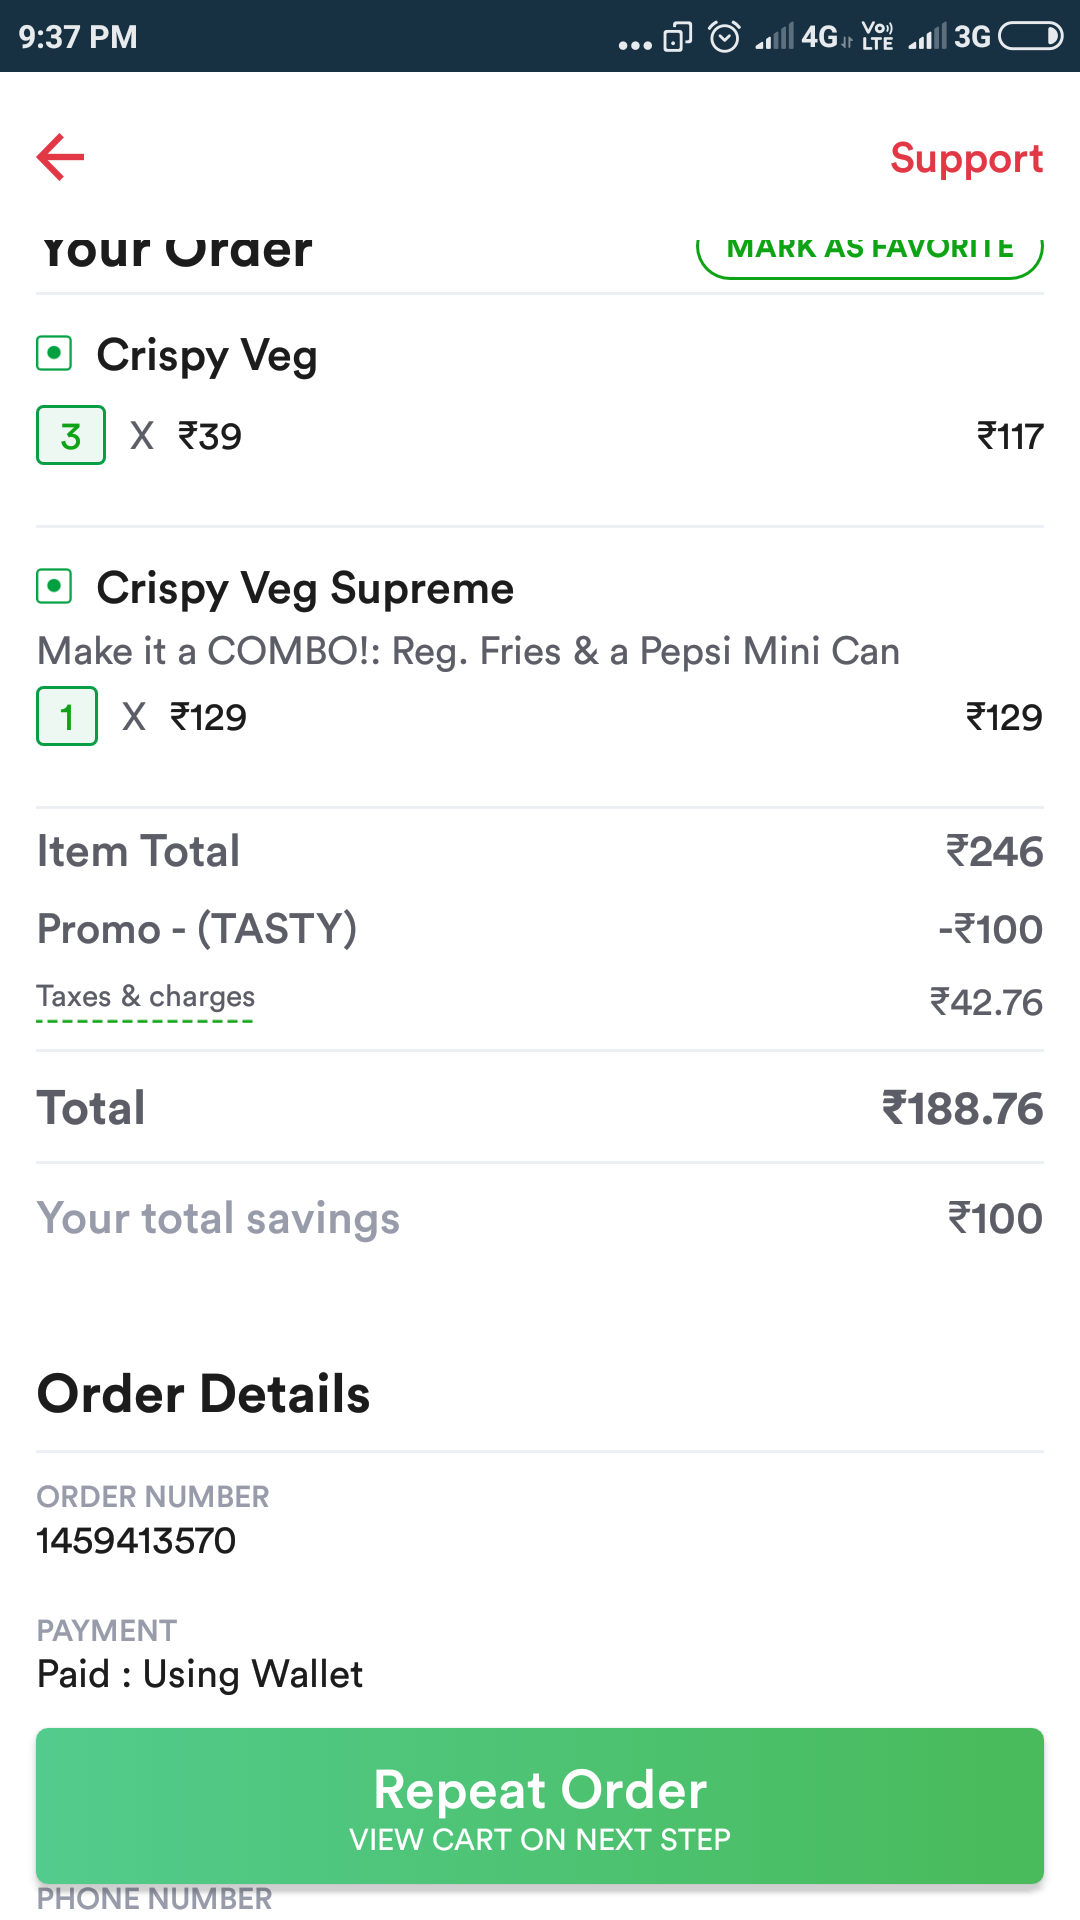Tap the Promo TASTY discount row

click(x=197, y=929)
